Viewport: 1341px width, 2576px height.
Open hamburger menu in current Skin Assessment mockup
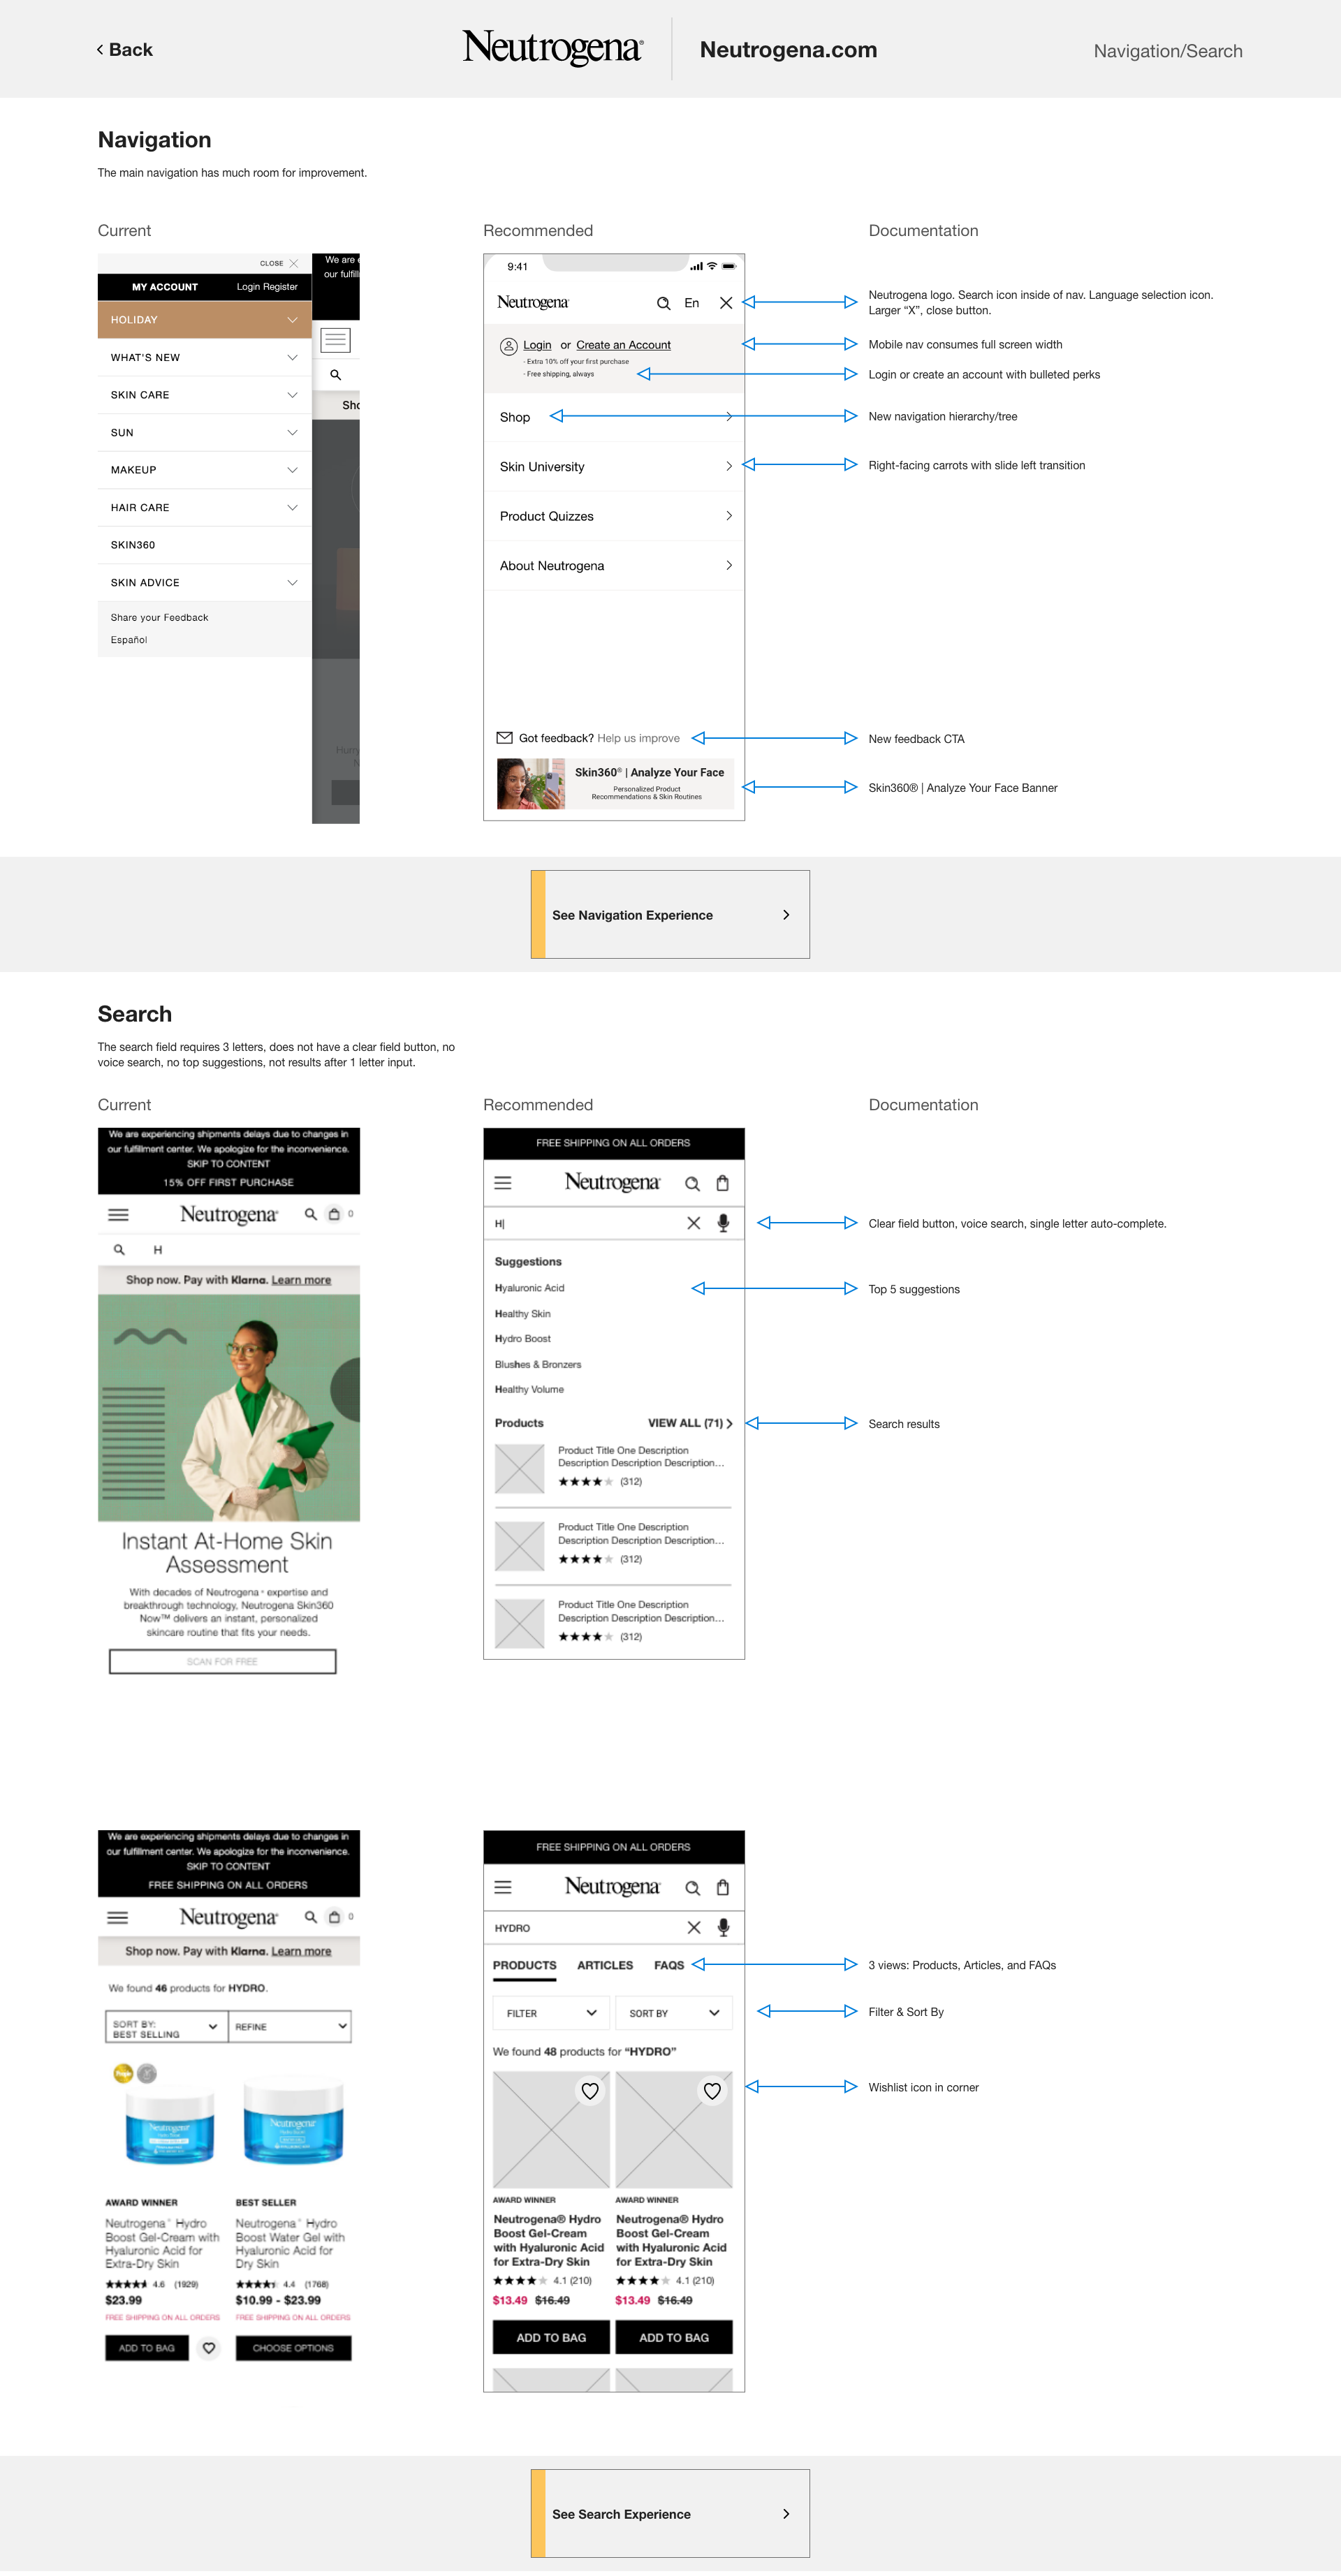click(118, 1215)
